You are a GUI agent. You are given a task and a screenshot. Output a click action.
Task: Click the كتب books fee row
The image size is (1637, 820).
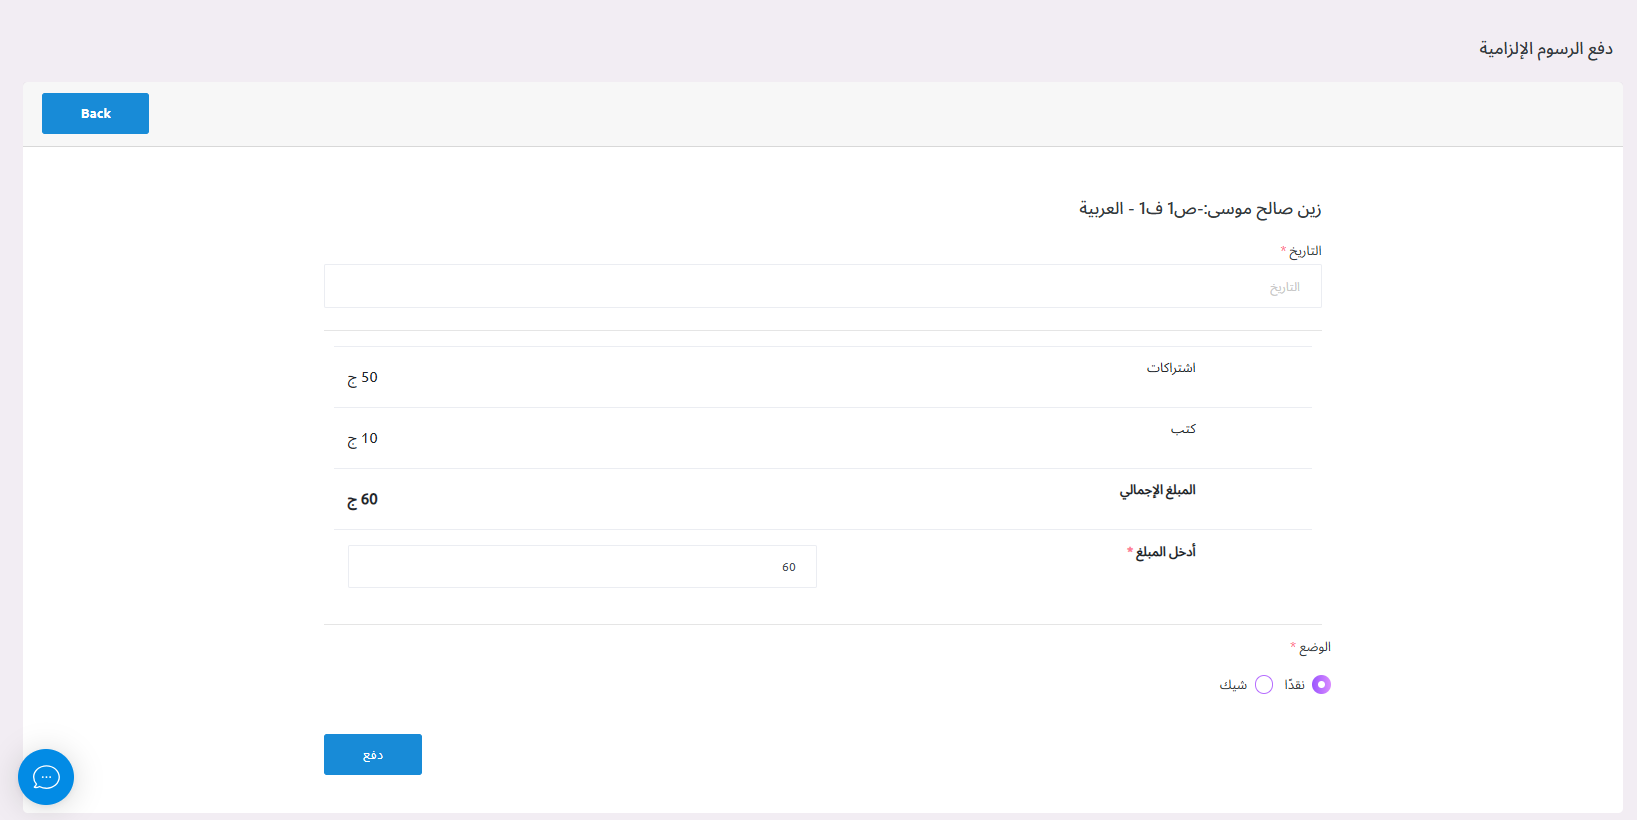pyautogui.click(x=1185, y=429)
